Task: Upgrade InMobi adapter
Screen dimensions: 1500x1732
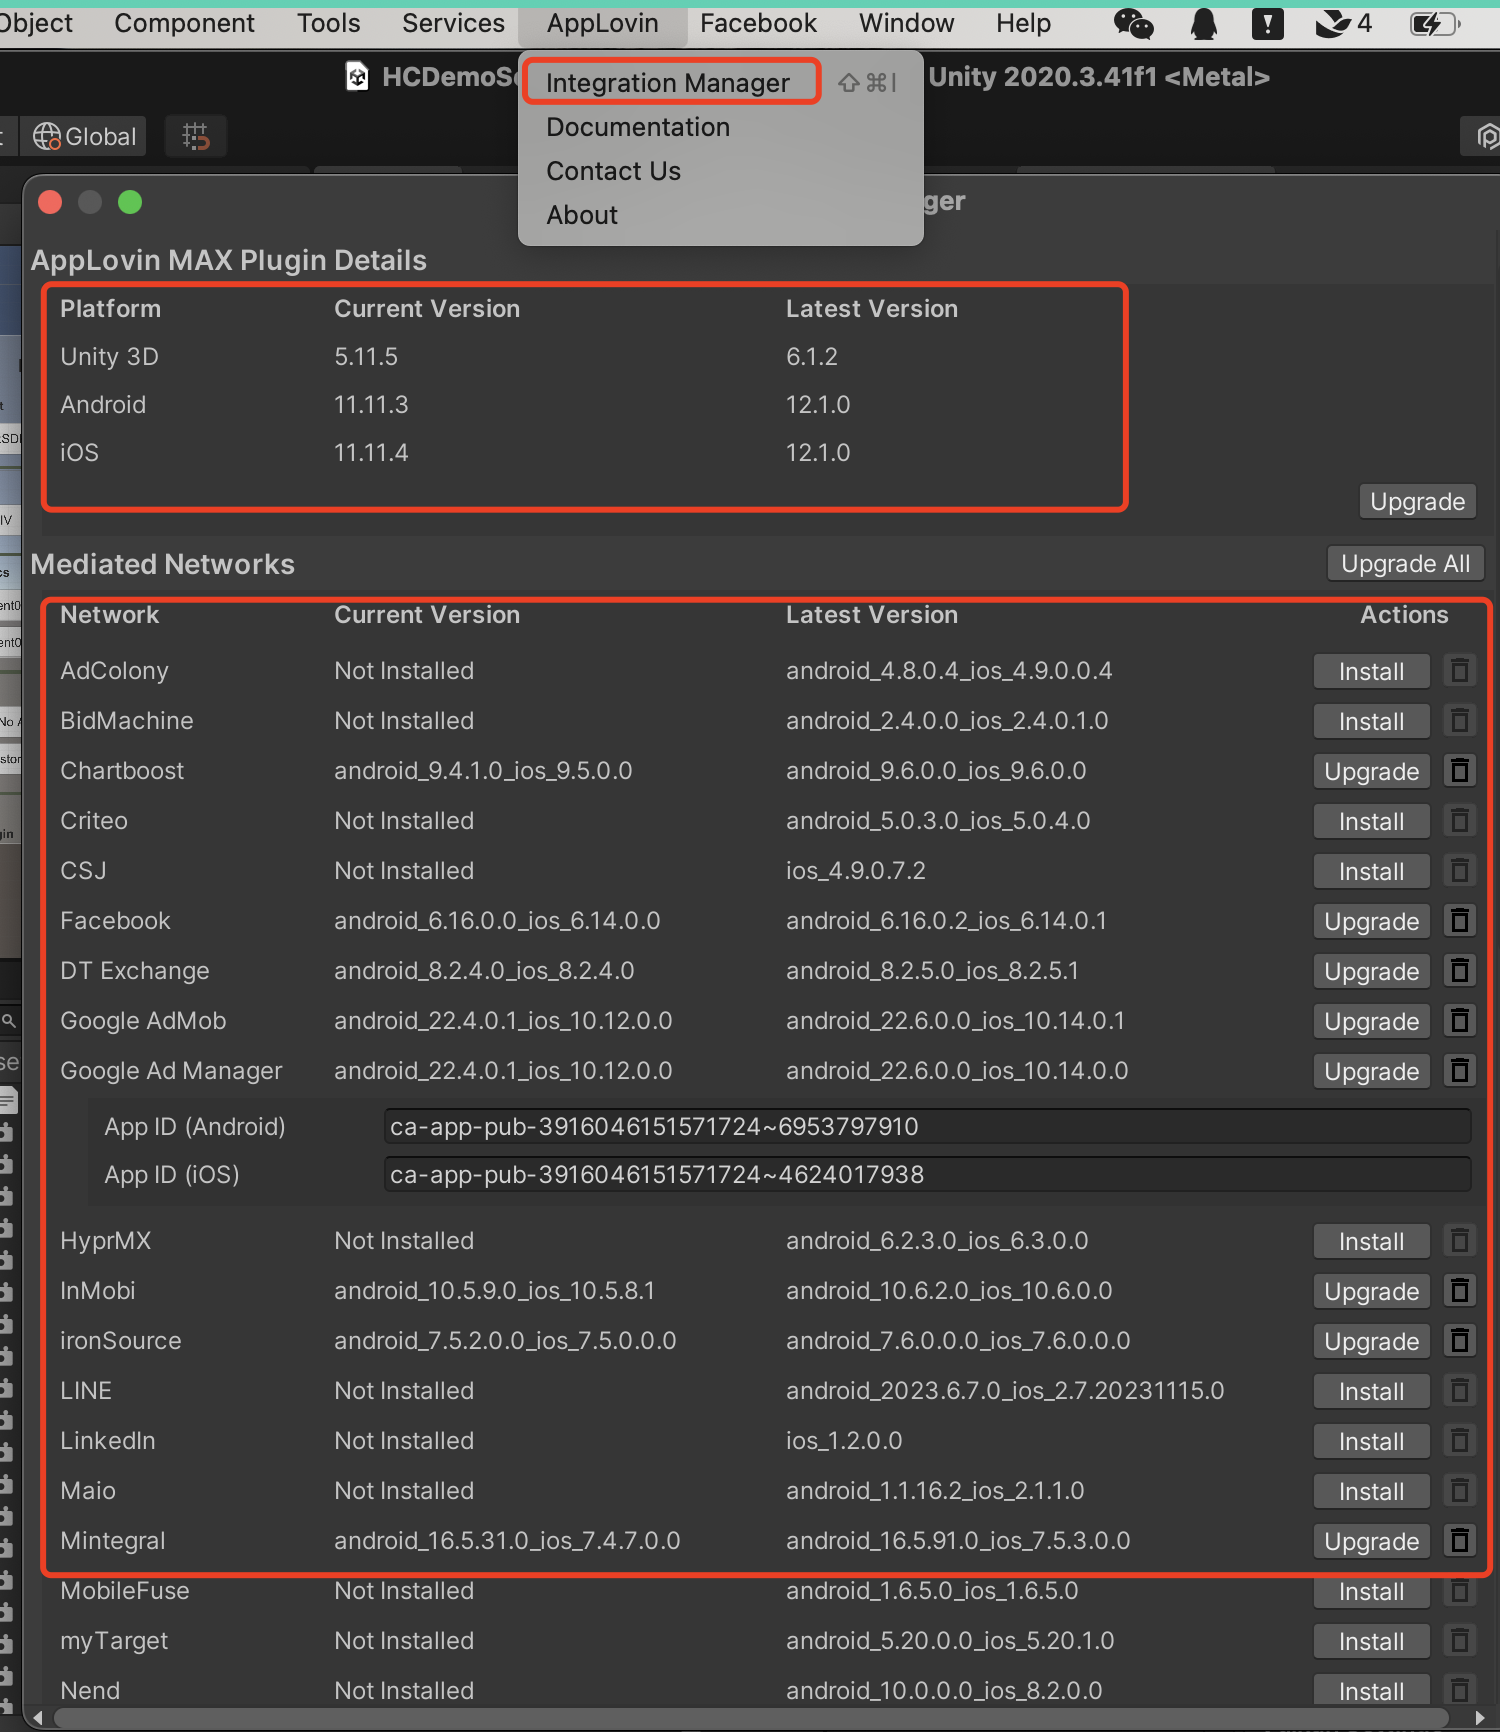Action: click(1371, 1292)
